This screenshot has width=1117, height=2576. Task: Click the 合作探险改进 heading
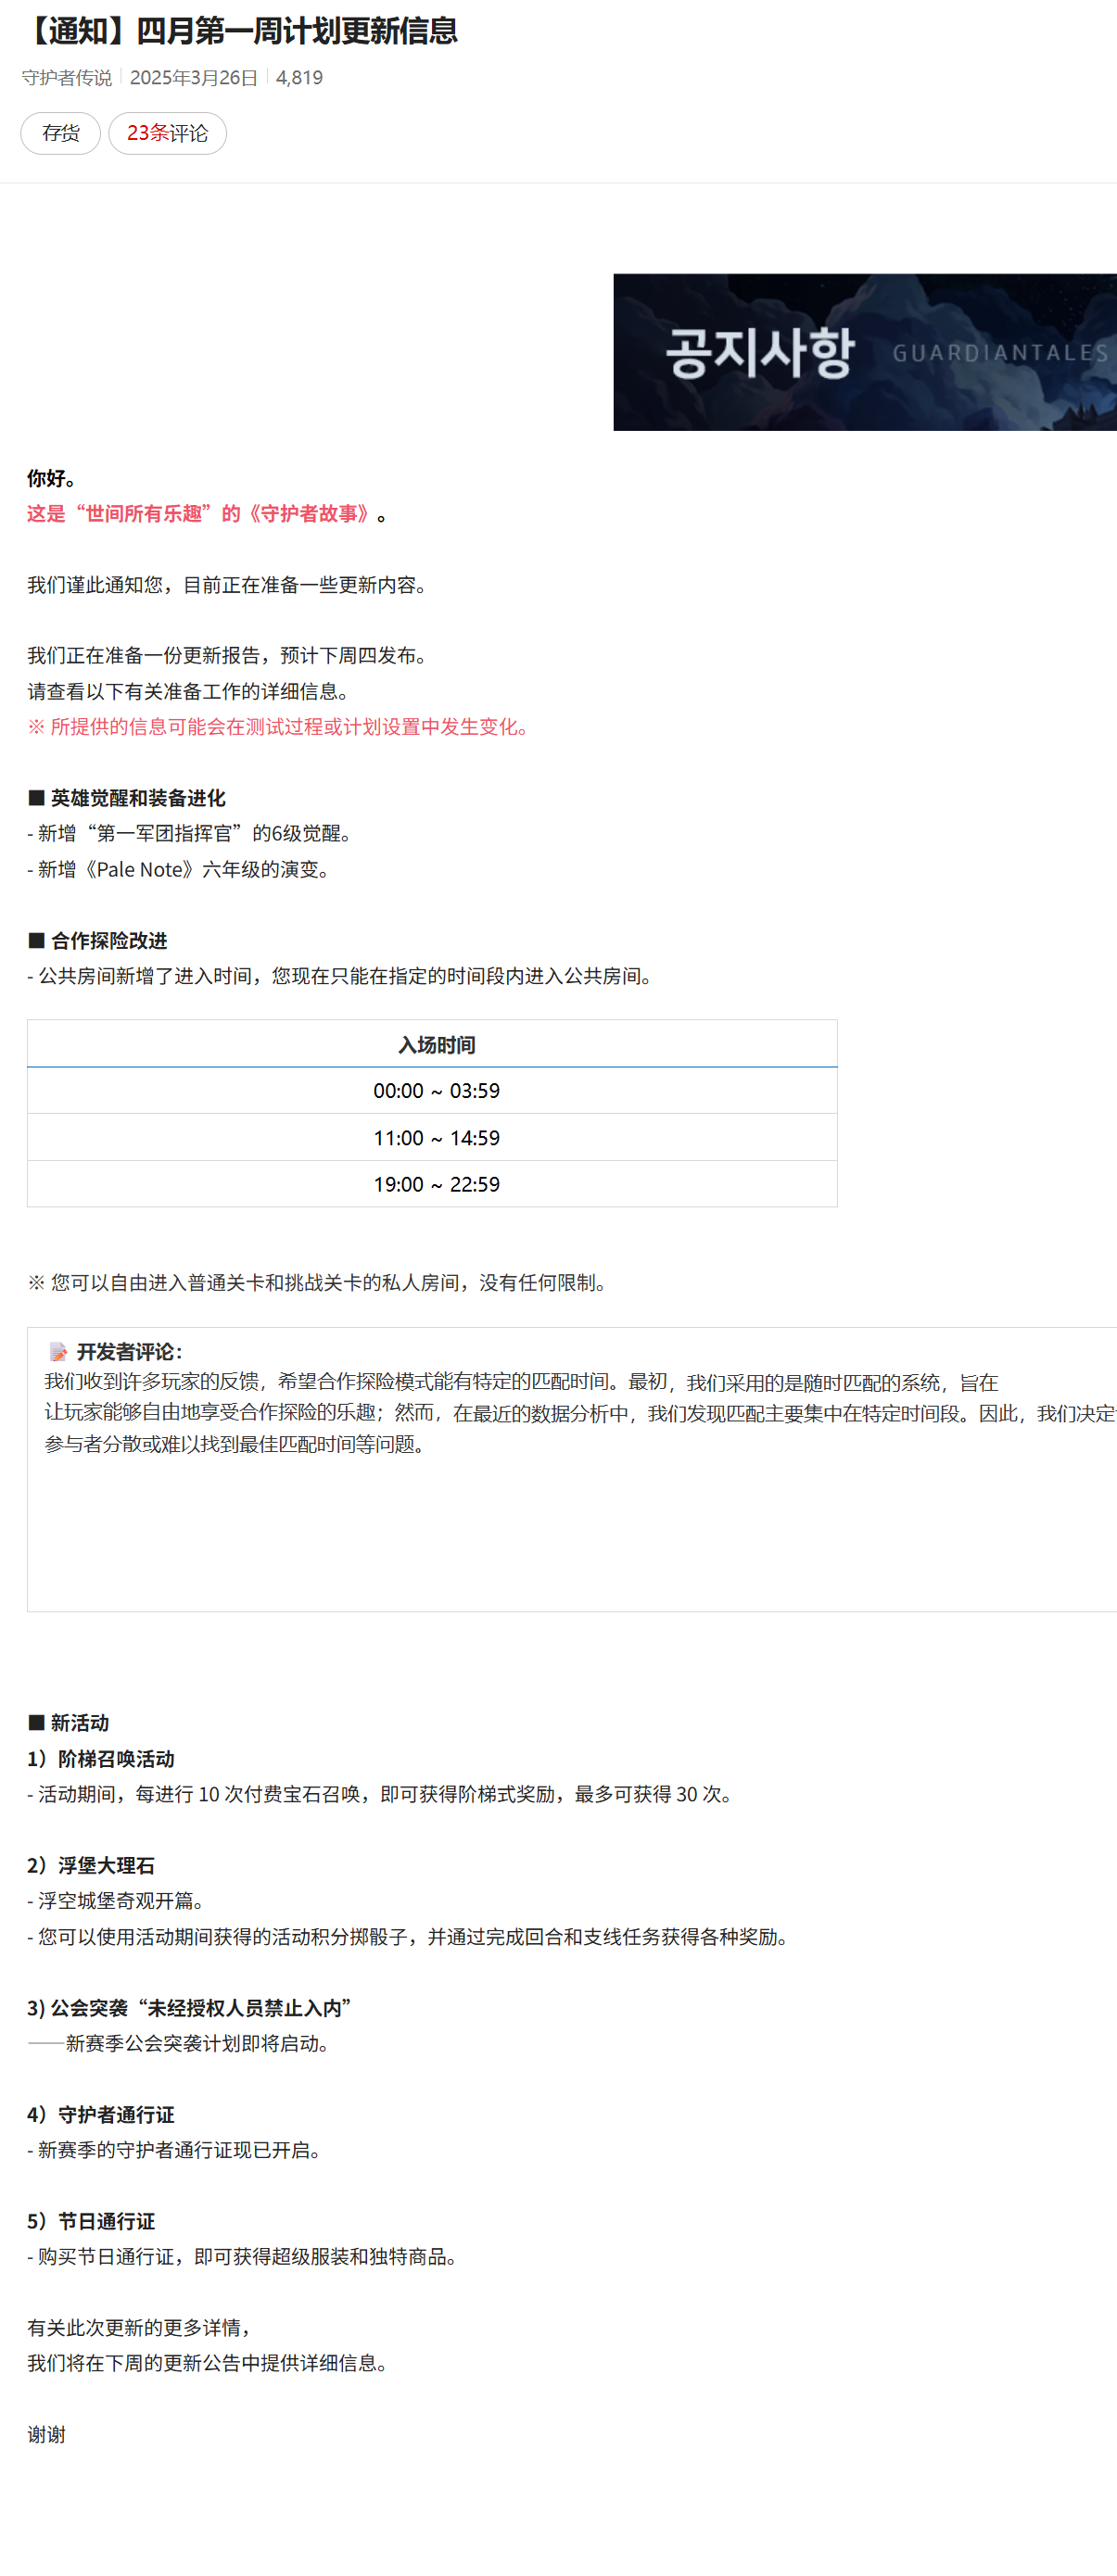click(x=98, y=941)
